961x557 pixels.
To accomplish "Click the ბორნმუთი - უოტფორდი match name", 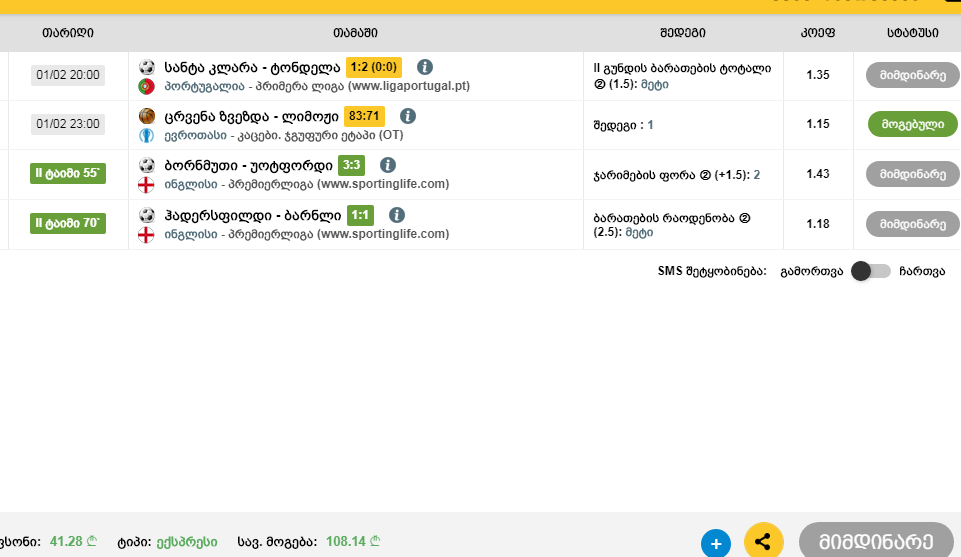I will click(248, 165).
